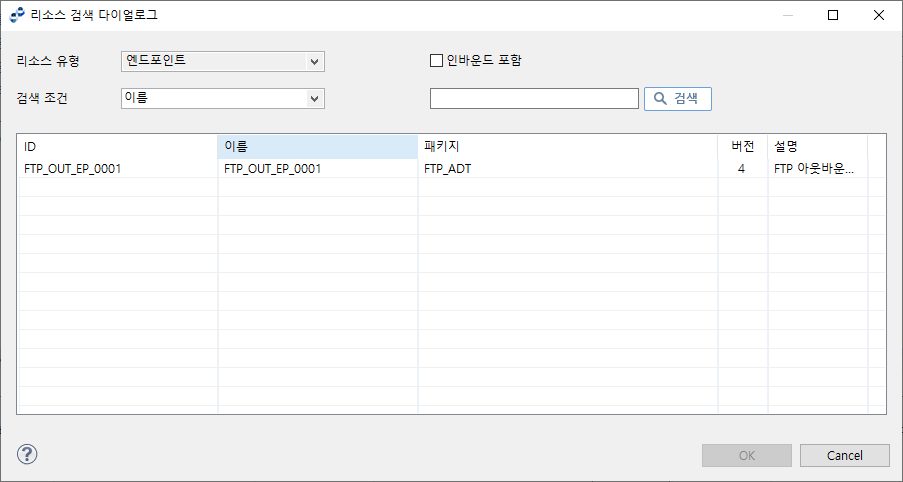The height and width of the screenshot is (482, 903).
Task: Click the search text input field
Action: pyautogui.click(x=534, y=98)
